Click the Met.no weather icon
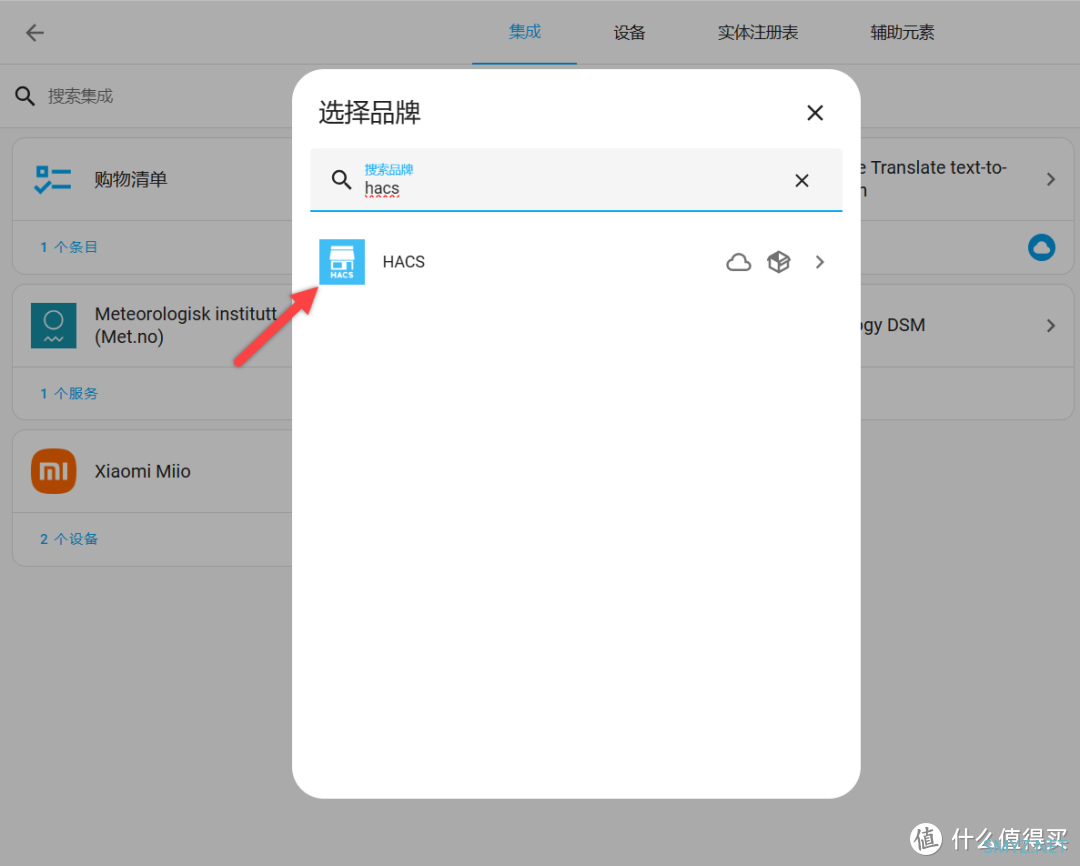Screen dimensions: 1080x866 tap(54, 325)
